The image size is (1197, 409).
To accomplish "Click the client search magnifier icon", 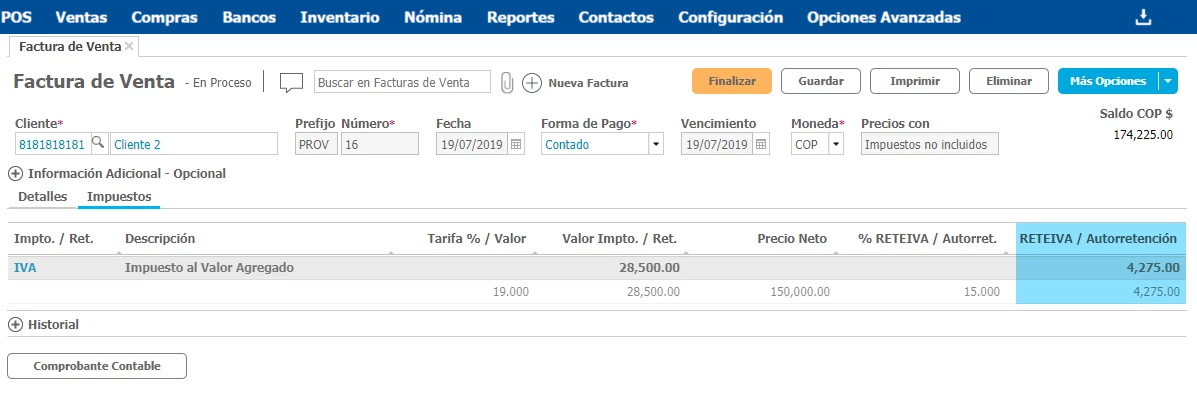I will 98,144.
